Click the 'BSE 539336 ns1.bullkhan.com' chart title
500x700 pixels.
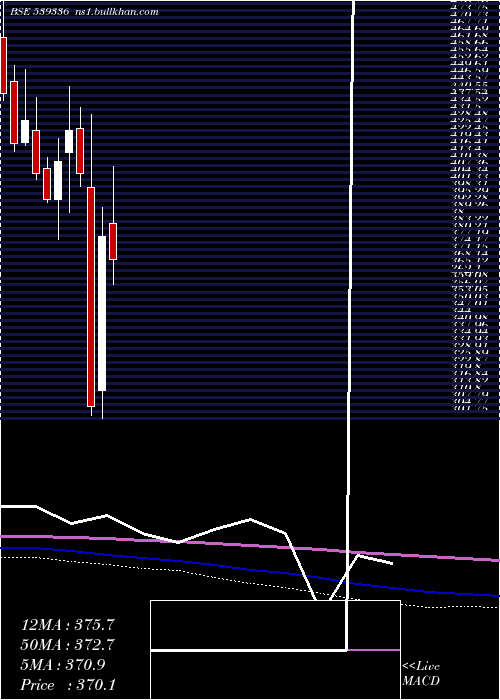[x=84, y=12]
